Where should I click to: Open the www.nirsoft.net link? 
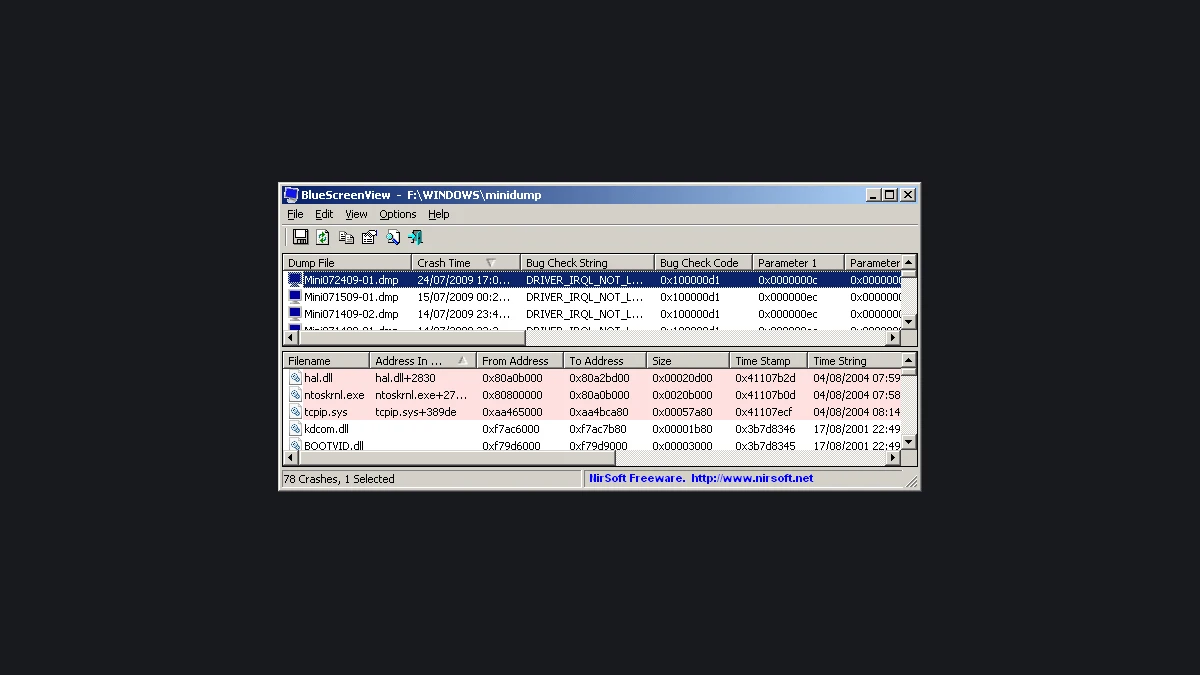[751, 479]
